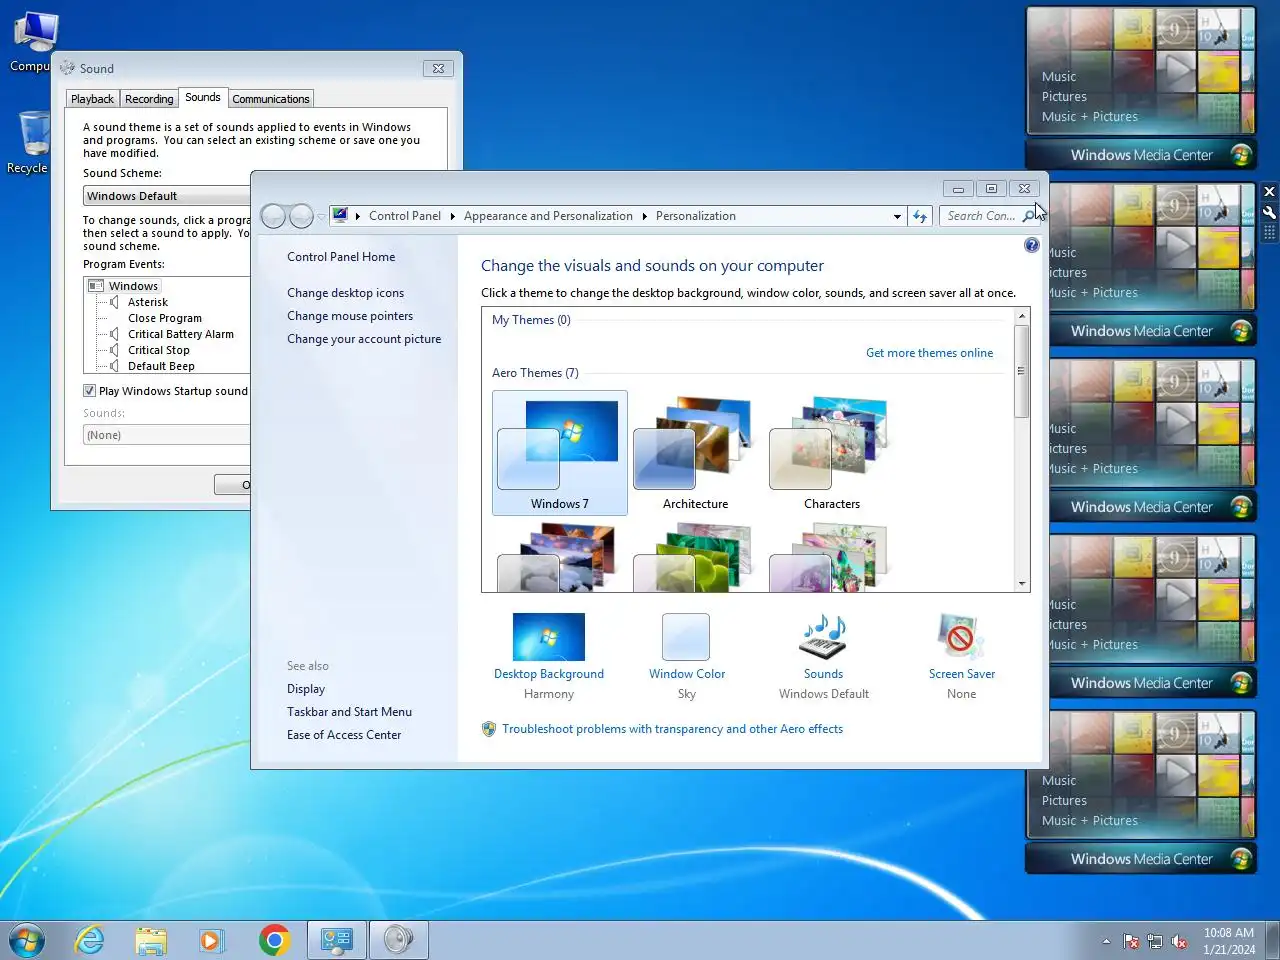Open Sounds Windows Default icon in Personalization

[823, 637]
